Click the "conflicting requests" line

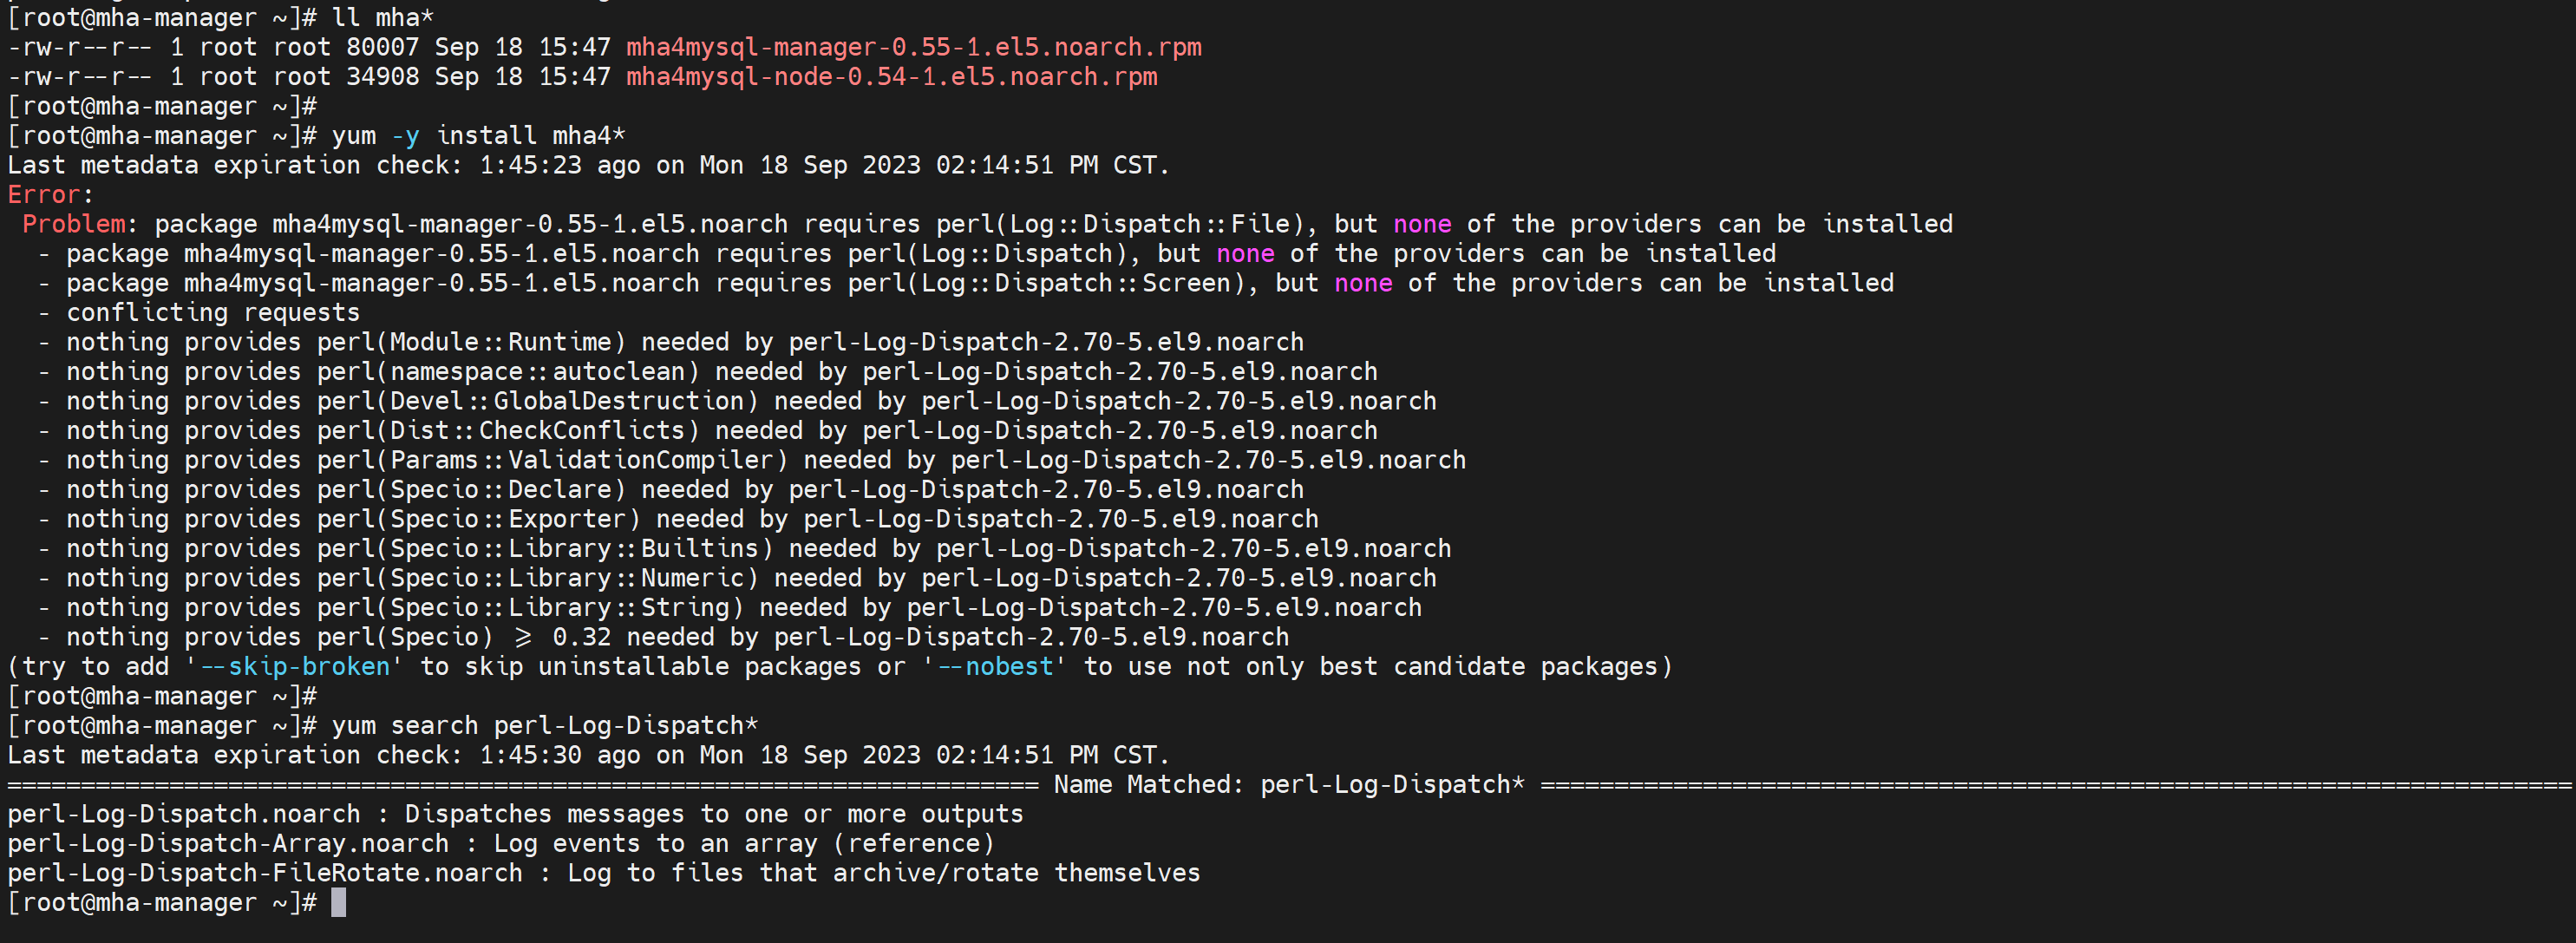212,313
